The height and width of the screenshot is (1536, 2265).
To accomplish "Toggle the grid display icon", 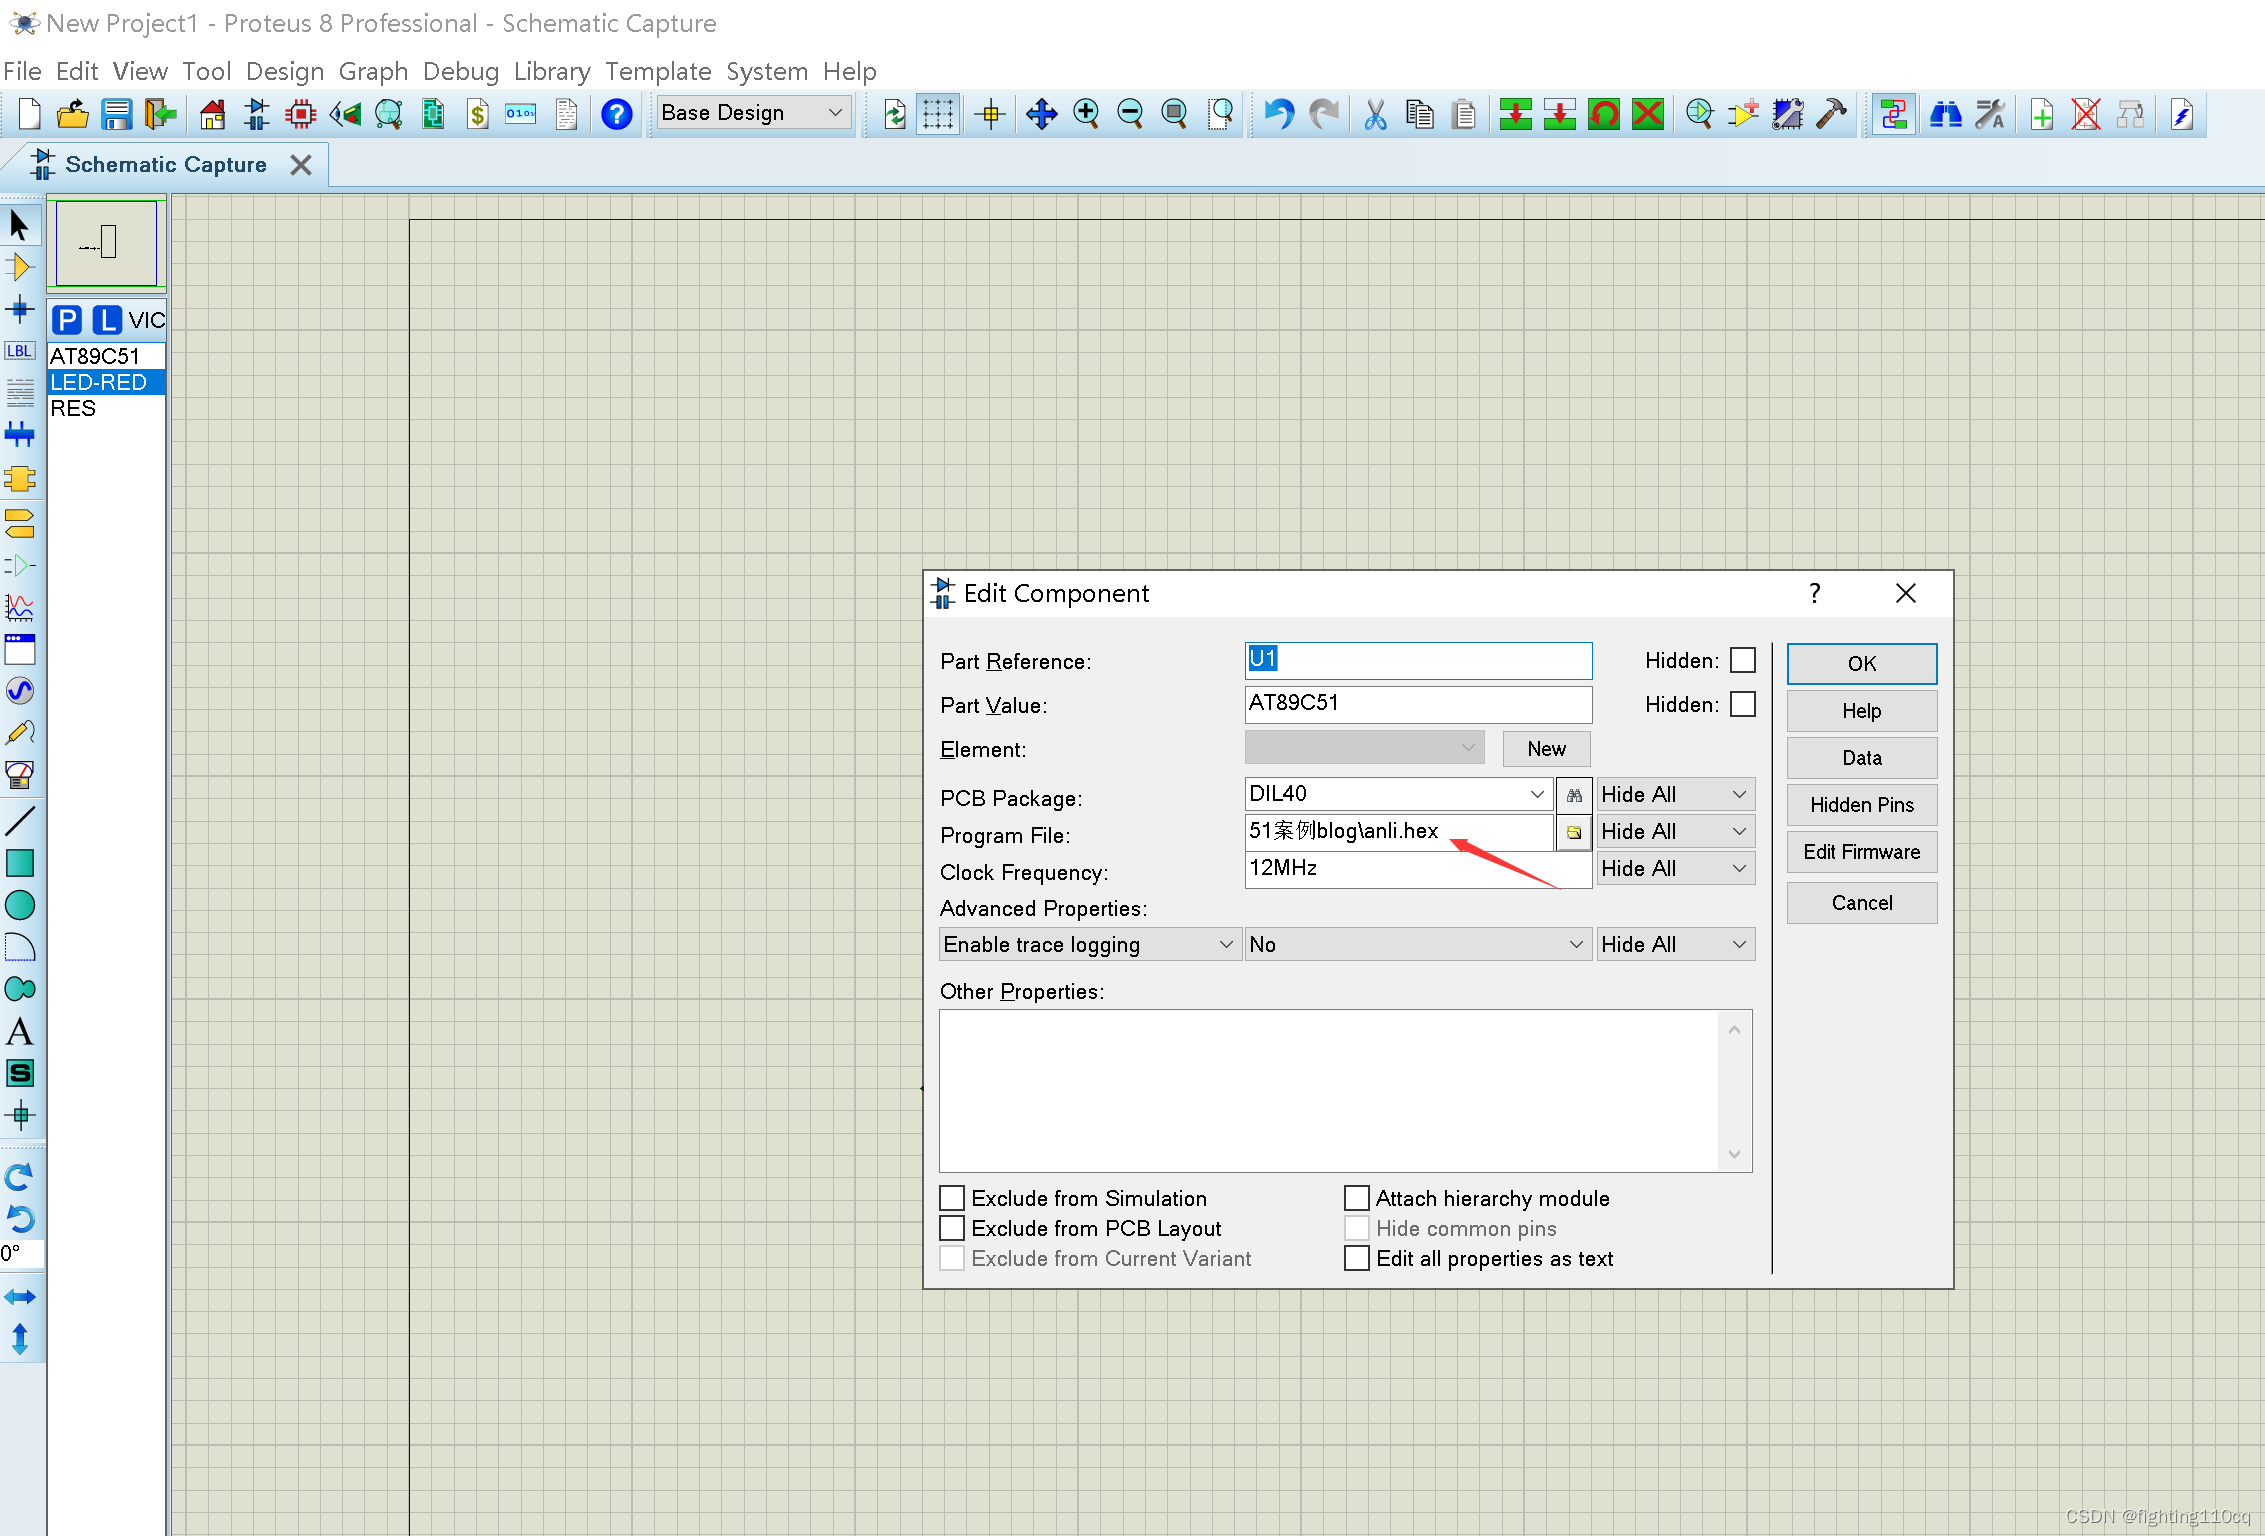I will coord(937,115).
